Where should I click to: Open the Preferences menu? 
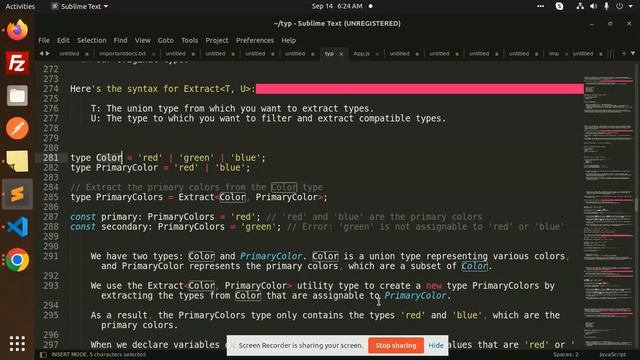255,40
